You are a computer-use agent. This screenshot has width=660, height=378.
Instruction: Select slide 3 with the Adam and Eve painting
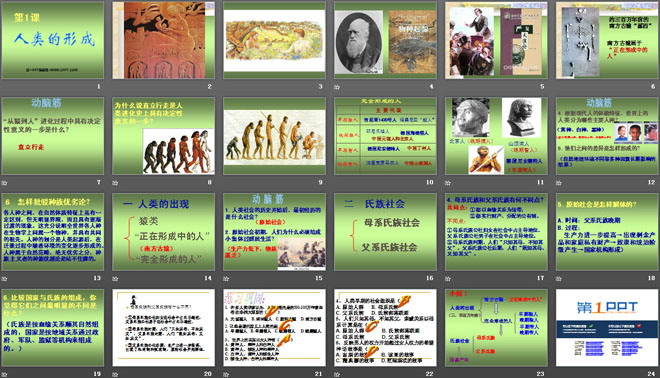coord(274,40)
